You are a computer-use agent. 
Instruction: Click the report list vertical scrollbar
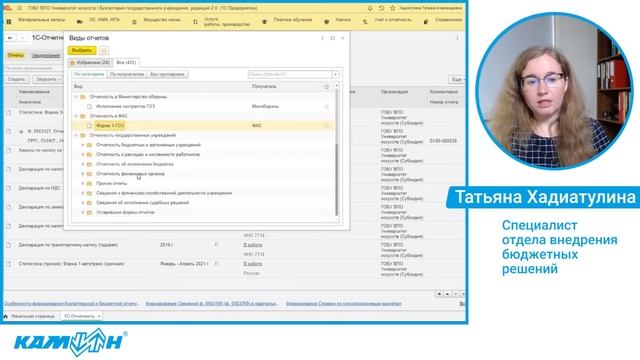click(336, 180)
